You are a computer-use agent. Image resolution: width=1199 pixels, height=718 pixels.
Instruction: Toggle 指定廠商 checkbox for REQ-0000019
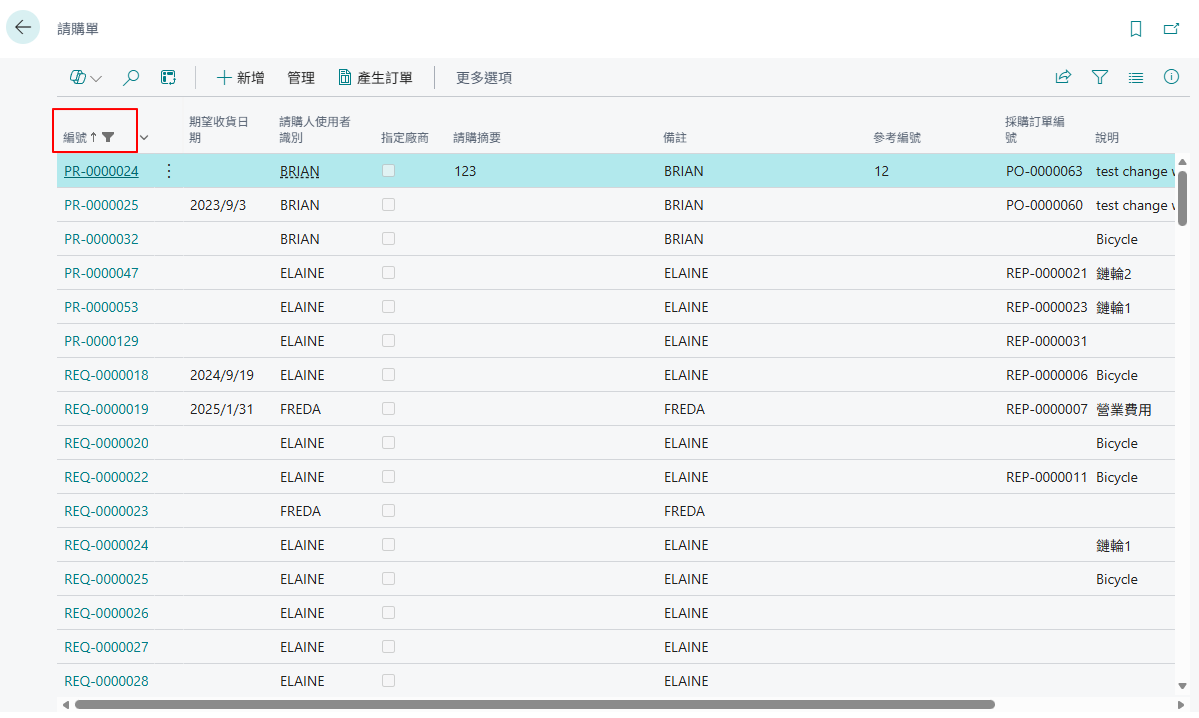click(388, 408)
